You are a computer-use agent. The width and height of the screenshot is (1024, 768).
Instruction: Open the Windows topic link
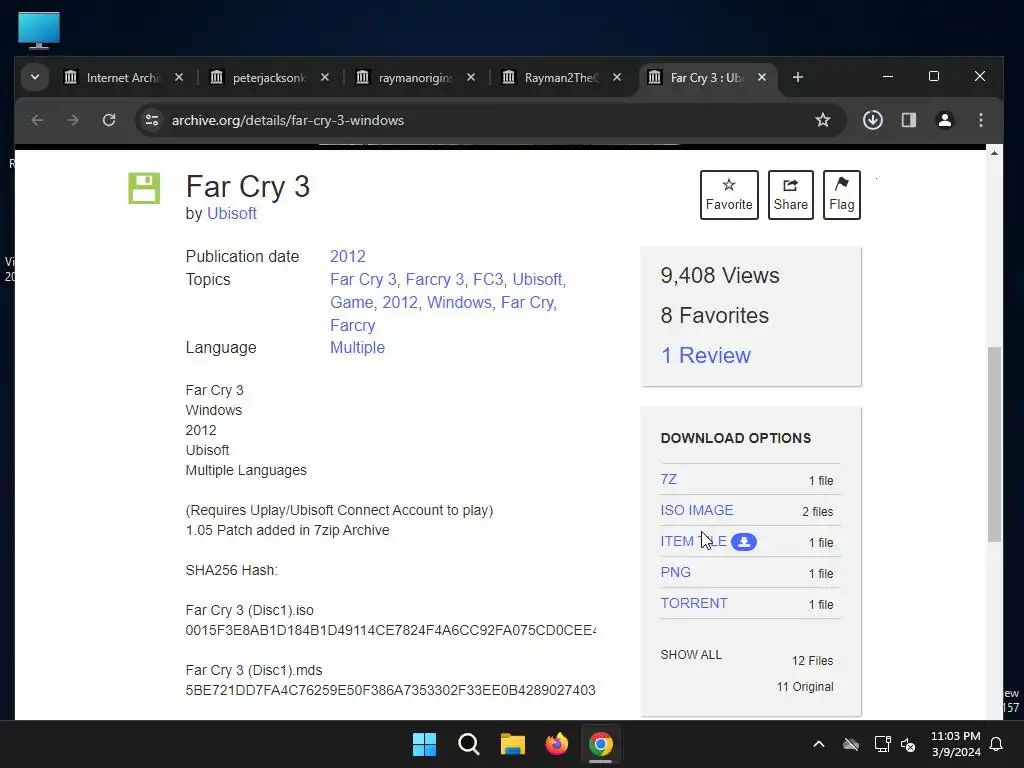[459, 302]
